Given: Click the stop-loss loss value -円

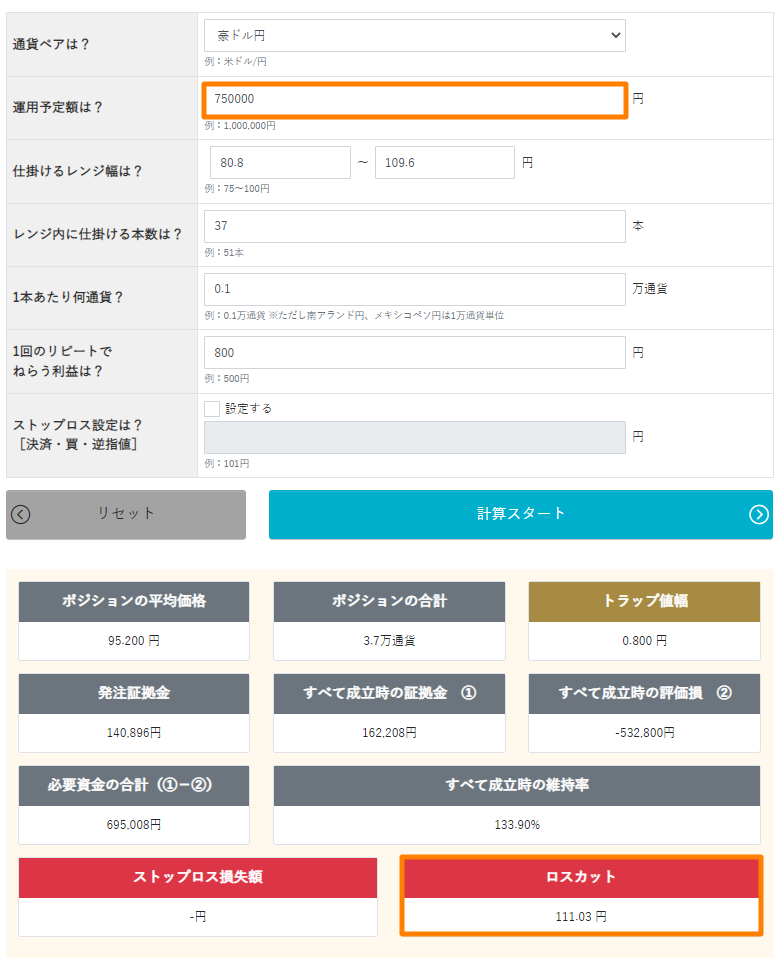Looking at the screenshot, I should [198, 916].
